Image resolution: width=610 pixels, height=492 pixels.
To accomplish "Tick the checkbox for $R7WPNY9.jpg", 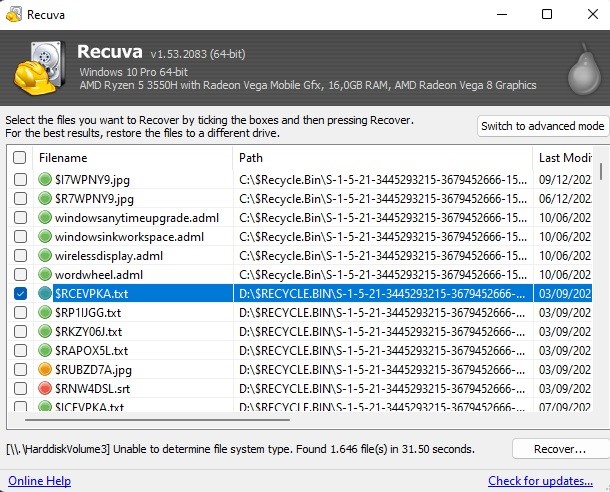I will click(x=20, y=198).
